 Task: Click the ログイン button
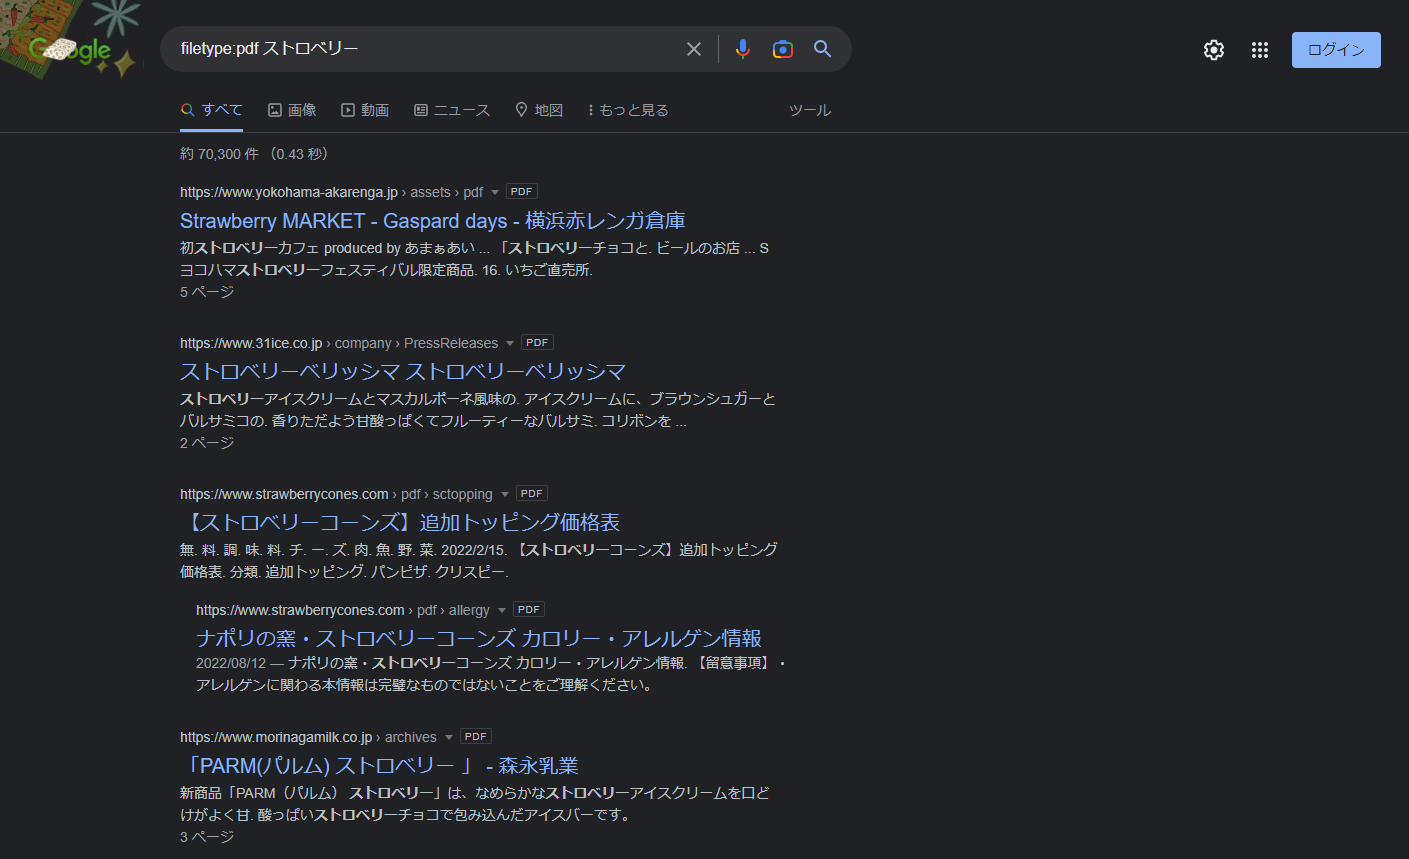pyautogui.click(x=1336, y=50)
